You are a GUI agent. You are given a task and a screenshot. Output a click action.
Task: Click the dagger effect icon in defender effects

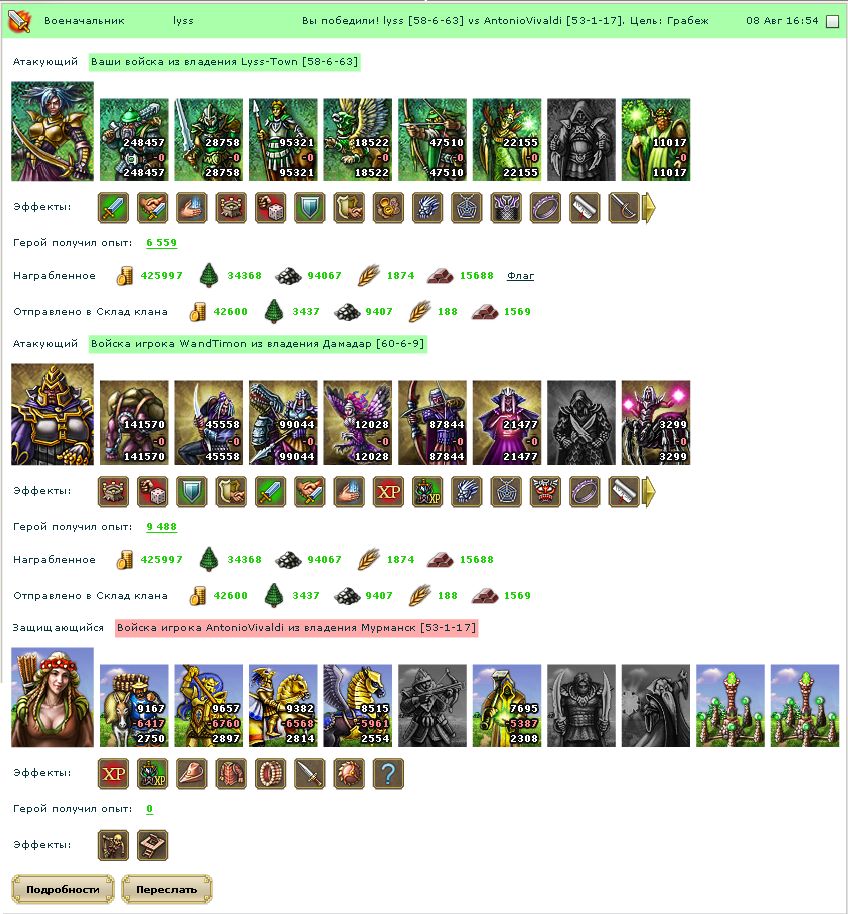tap(309, 774)
